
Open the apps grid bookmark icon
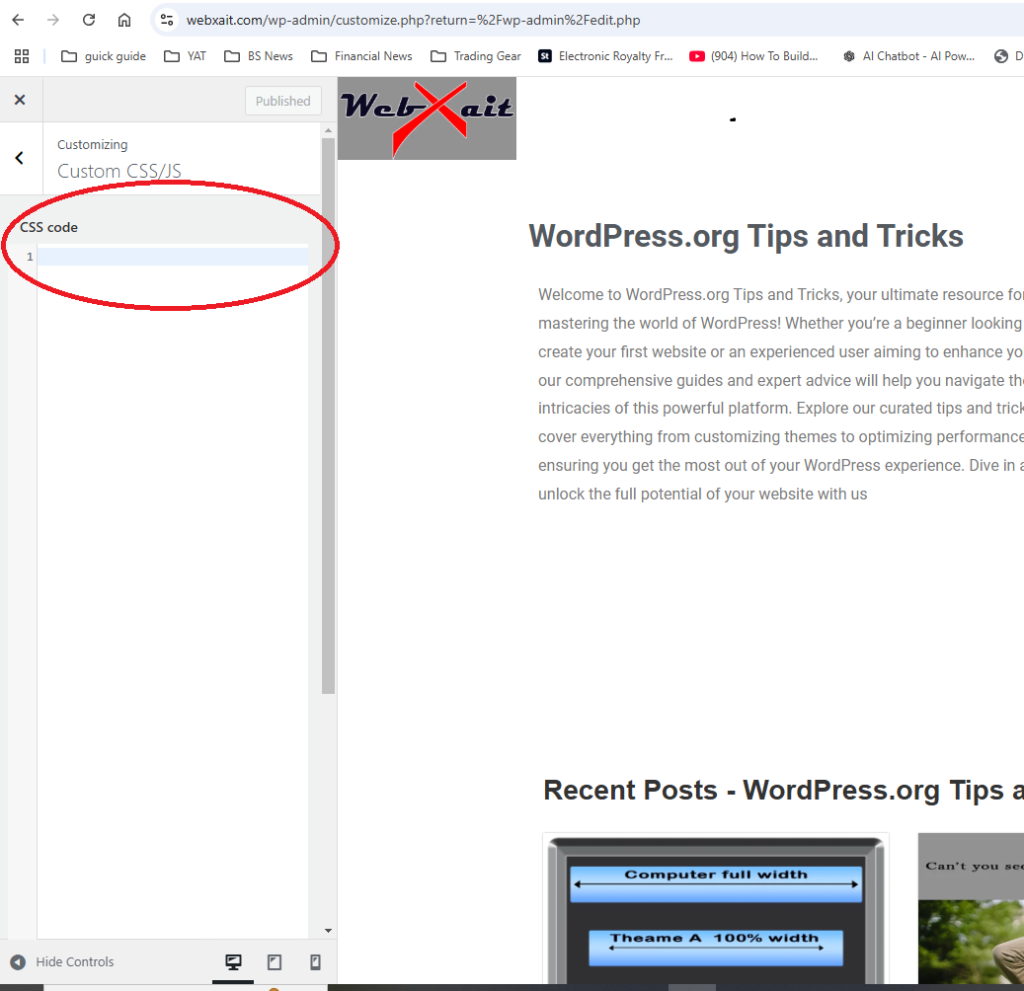[x=22, y=56]
